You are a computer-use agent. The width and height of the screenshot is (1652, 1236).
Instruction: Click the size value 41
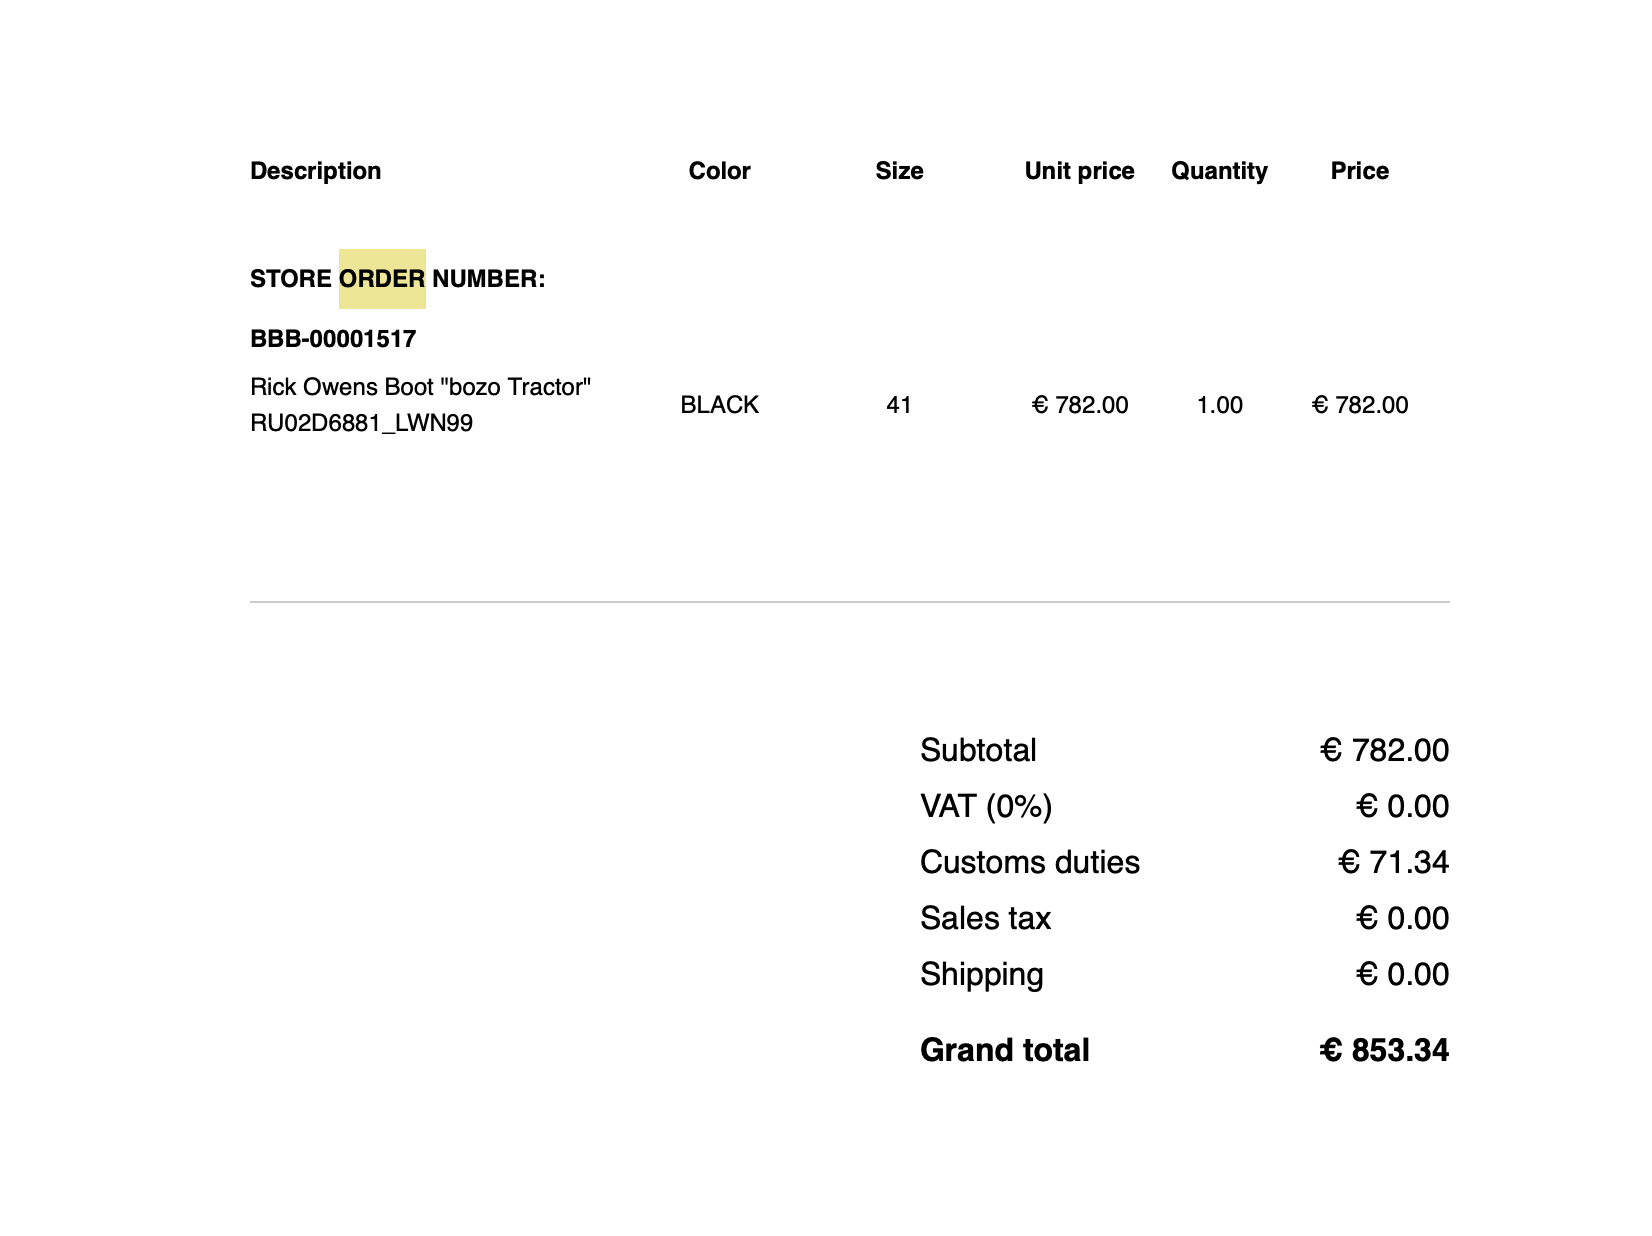coord(899,405)
